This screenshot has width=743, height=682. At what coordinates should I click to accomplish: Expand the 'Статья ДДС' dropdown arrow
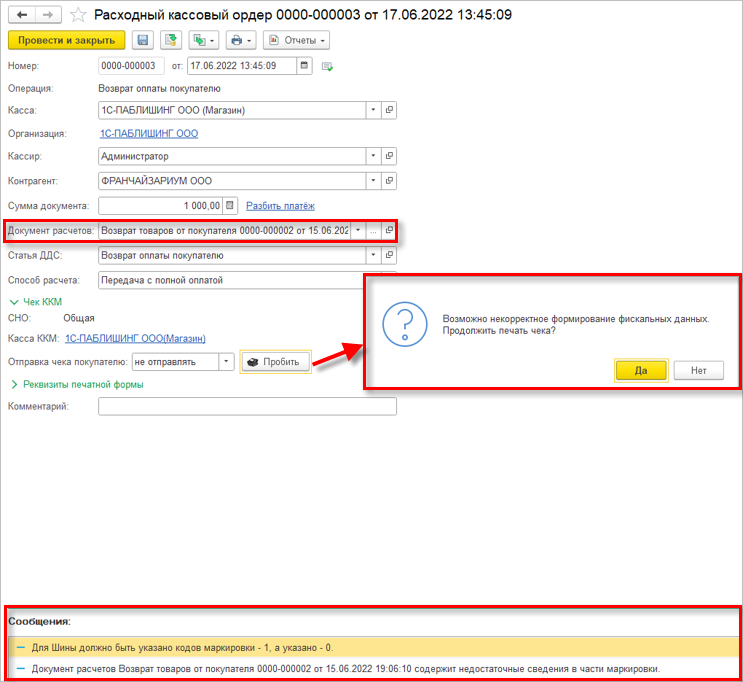pyautogui.click(x=373, y=255)
